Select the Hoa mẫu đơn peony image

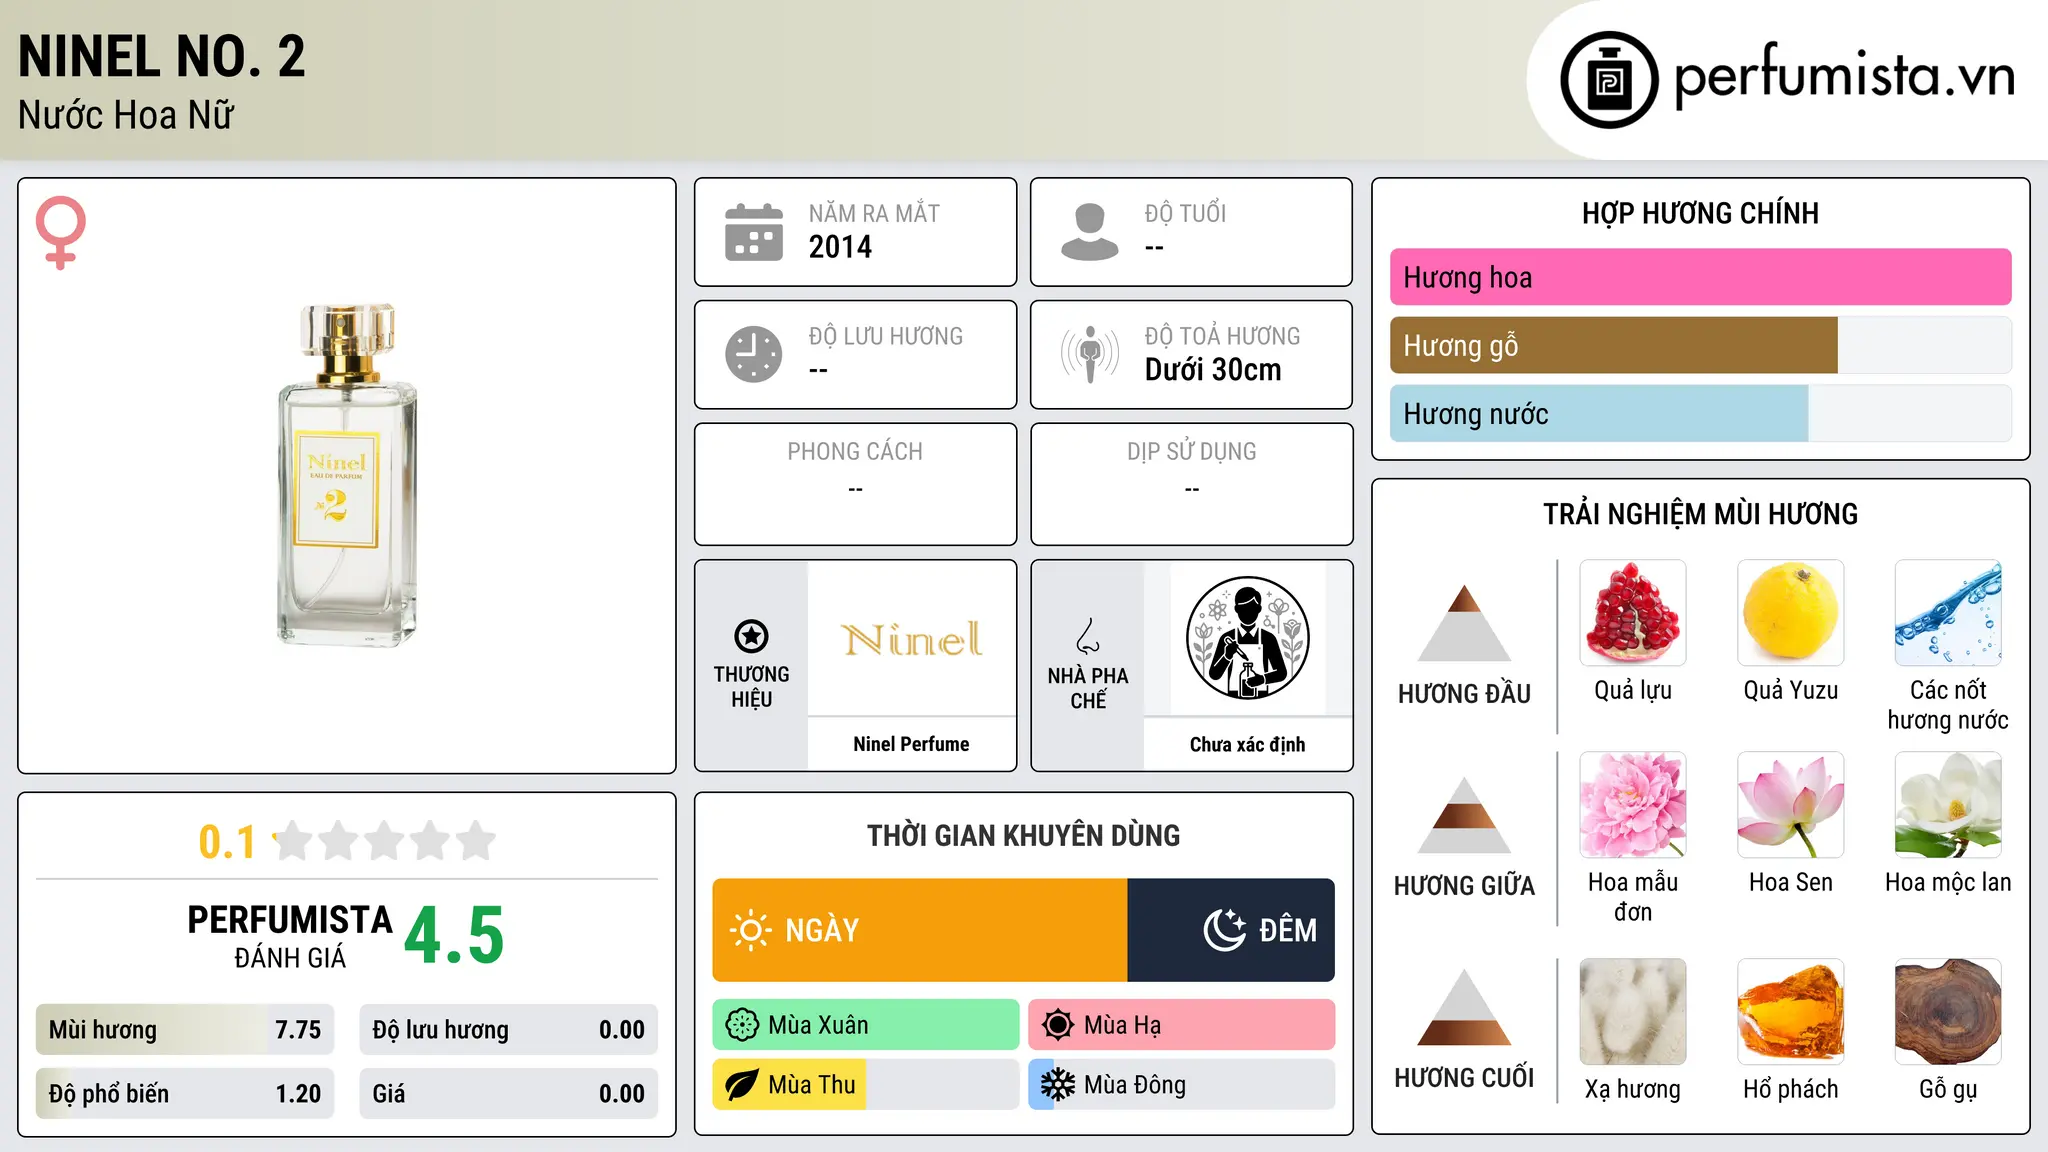tap(1633, 805)
